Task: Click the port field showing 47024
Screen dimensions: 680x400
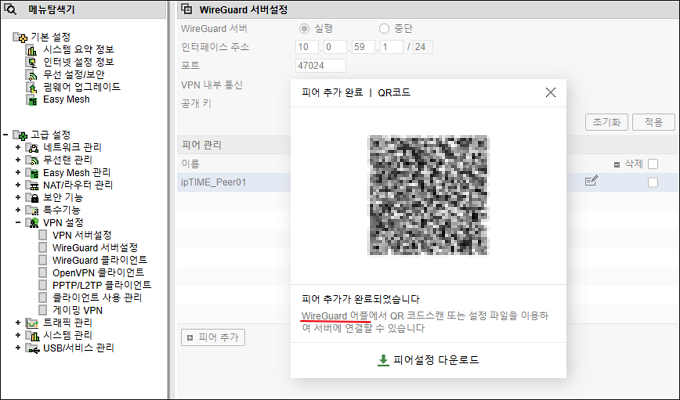Action: click(320, 66)
